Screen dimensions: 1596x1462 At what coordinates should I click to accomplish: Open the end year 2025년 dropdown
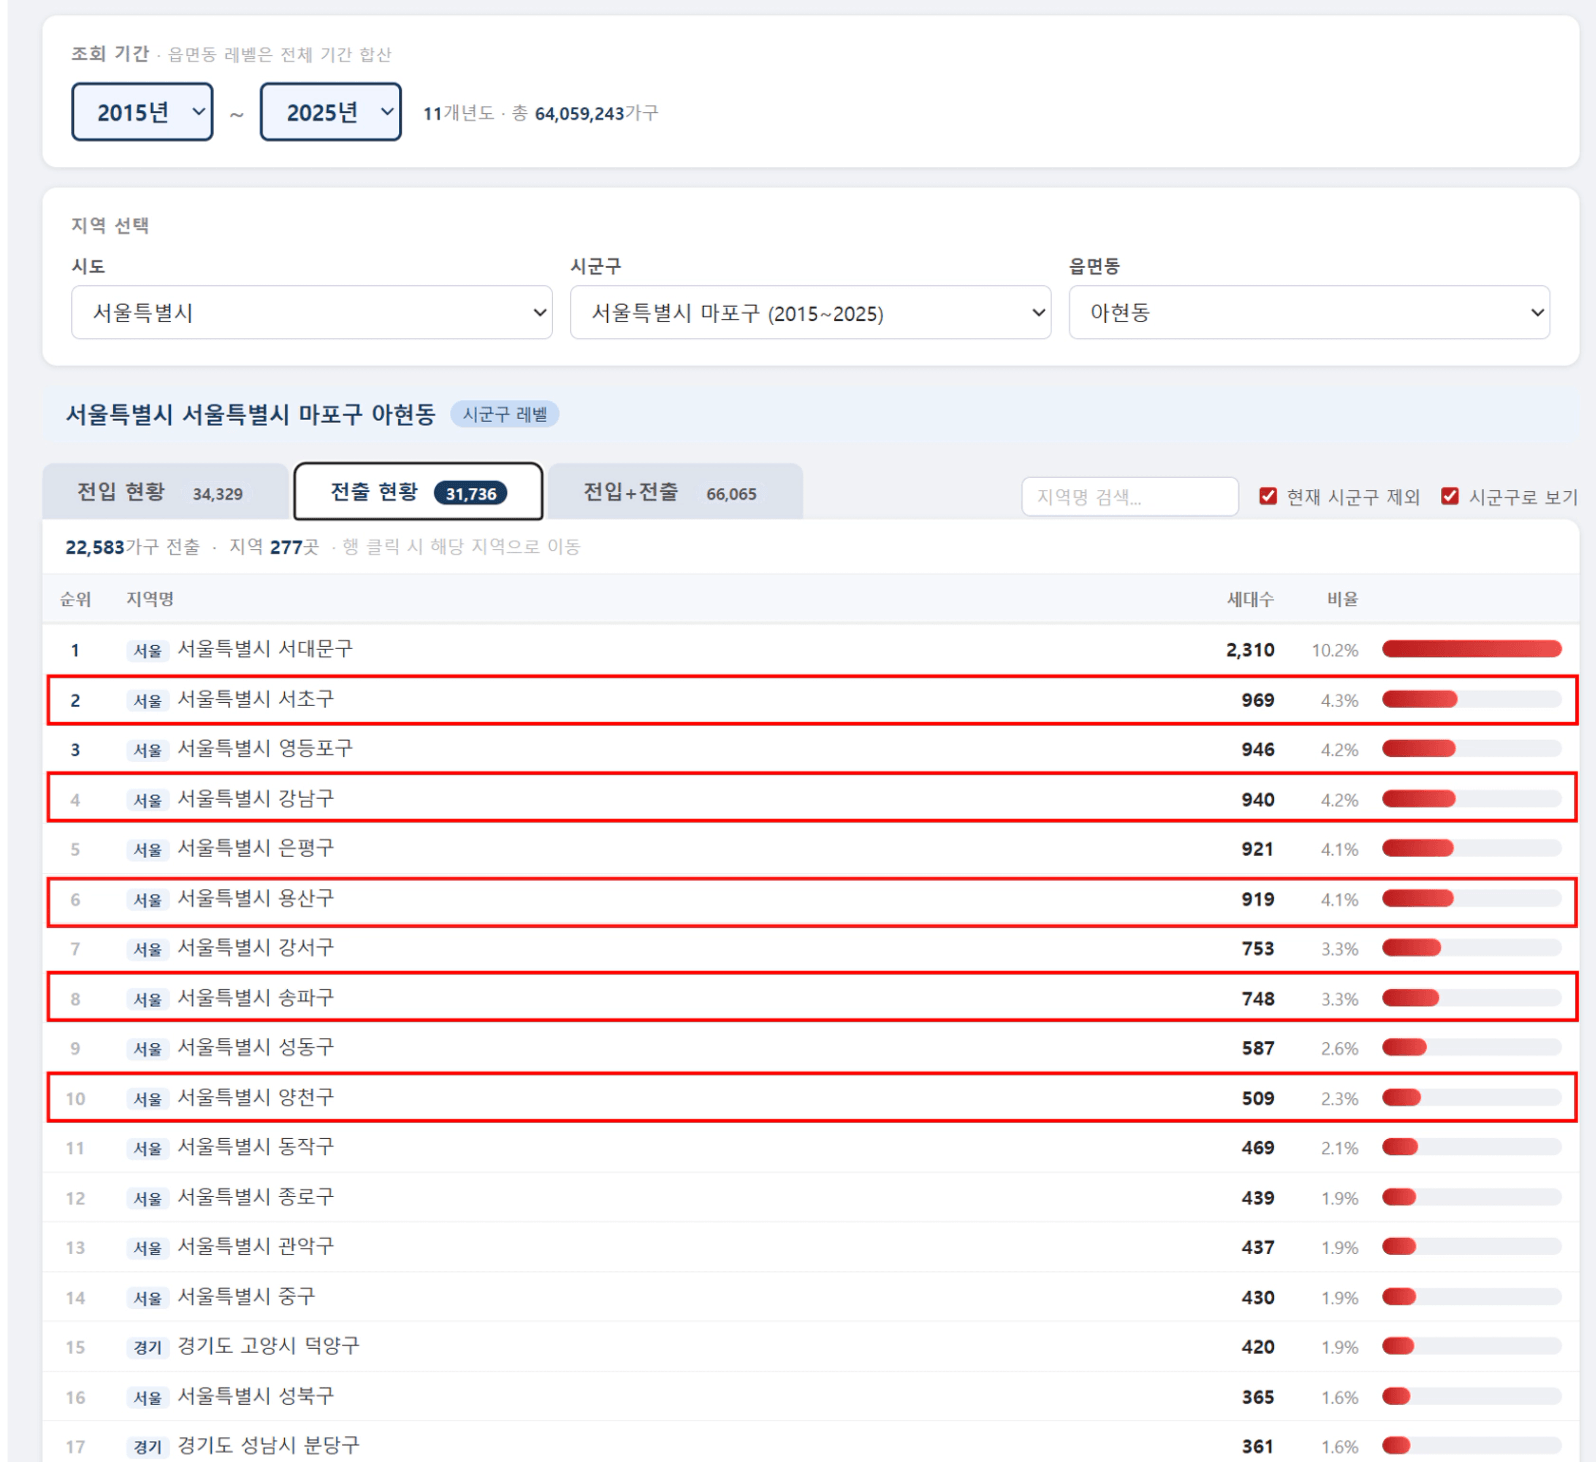pyautogui.click(x=330, y=112)
